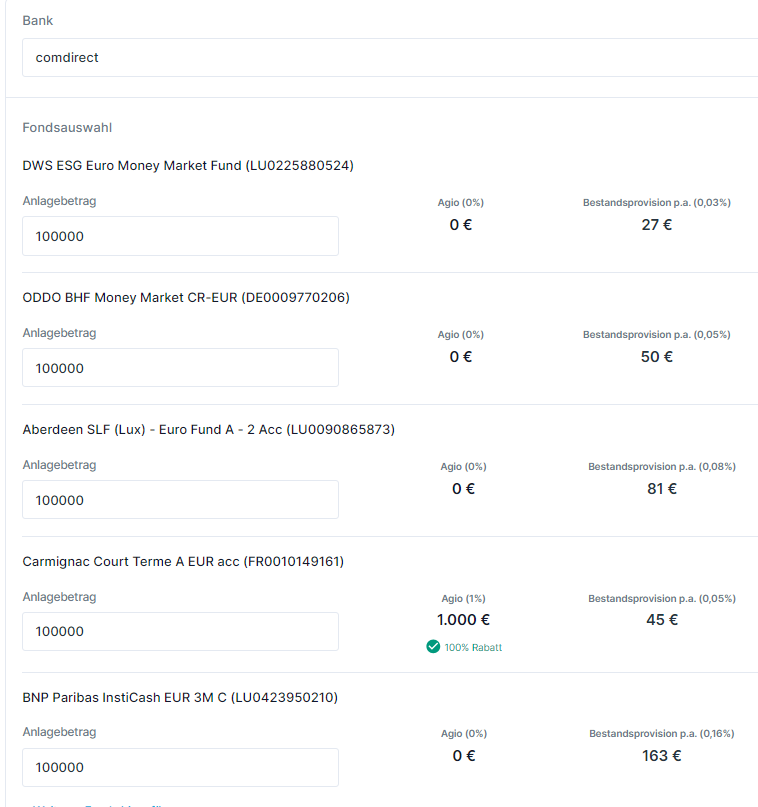Select the Carmignac Court Terme A EUR title

(183, 562)
